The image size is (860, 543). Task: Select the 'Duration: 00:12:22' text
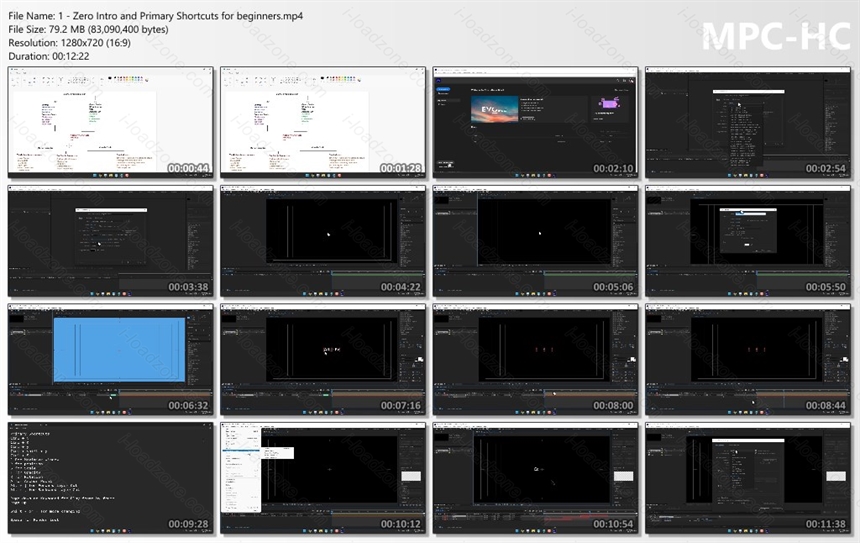point(49,56)
